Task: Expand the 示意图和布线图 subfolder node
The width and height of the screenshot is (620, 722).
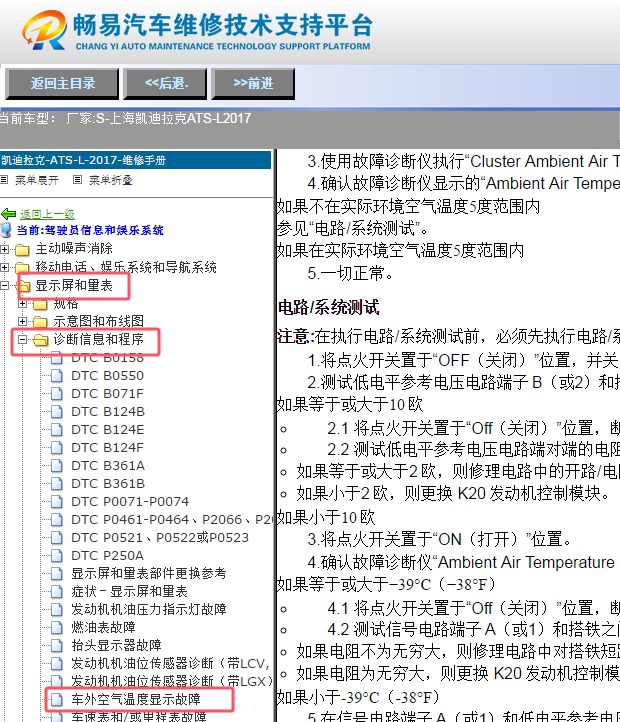Action: pos(22,321)
